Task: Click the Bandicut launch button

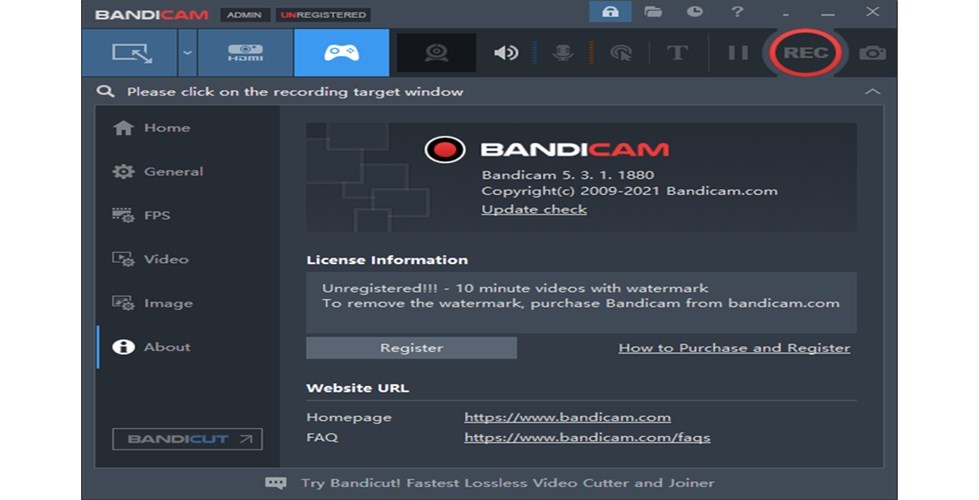Action: 187,439
